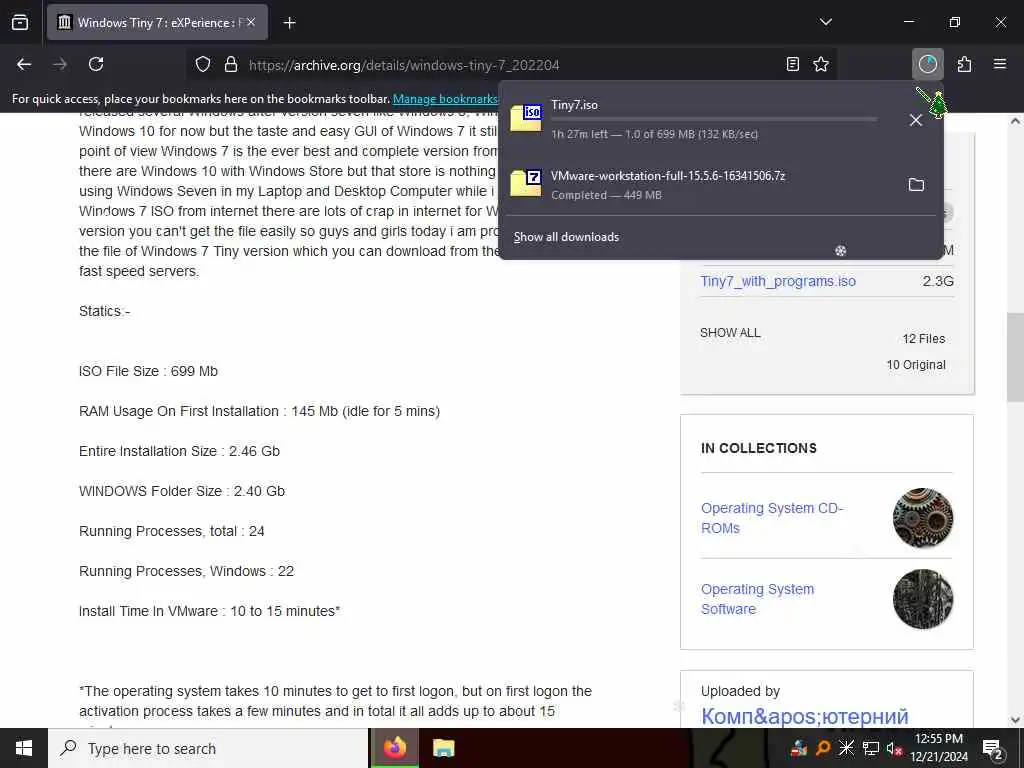The image size is (1024, 768).
Task: Click the scrollbar down arrow
Action: tap(1016, 720)
